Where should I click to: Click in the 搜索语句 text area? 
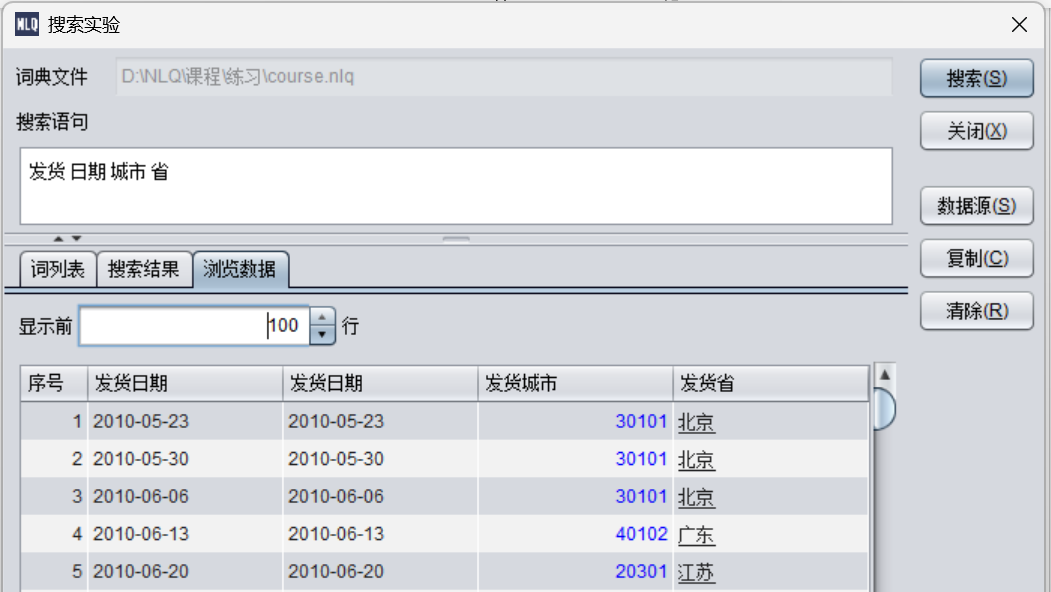coord(456,186)
